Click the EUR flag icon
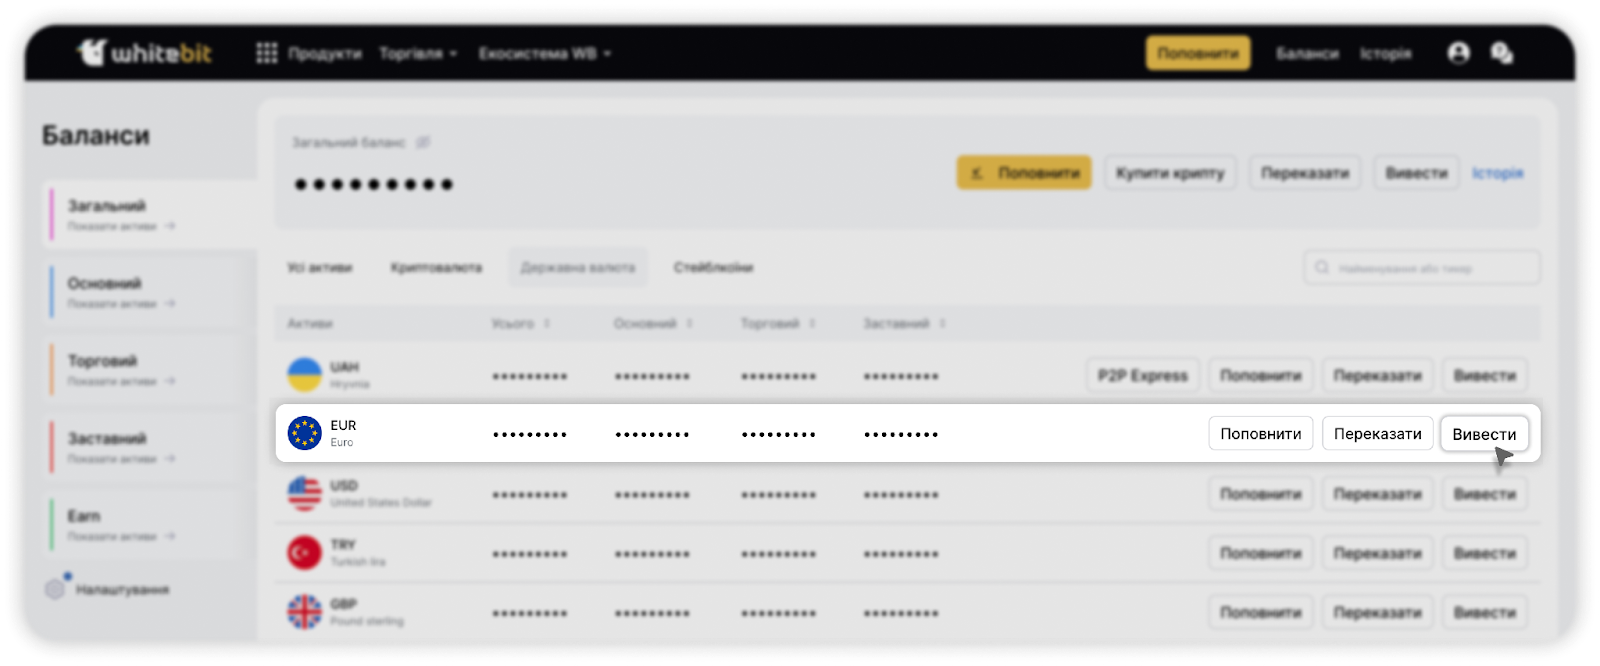Viewport: 1600px width, 666px height. pos(304,433)
